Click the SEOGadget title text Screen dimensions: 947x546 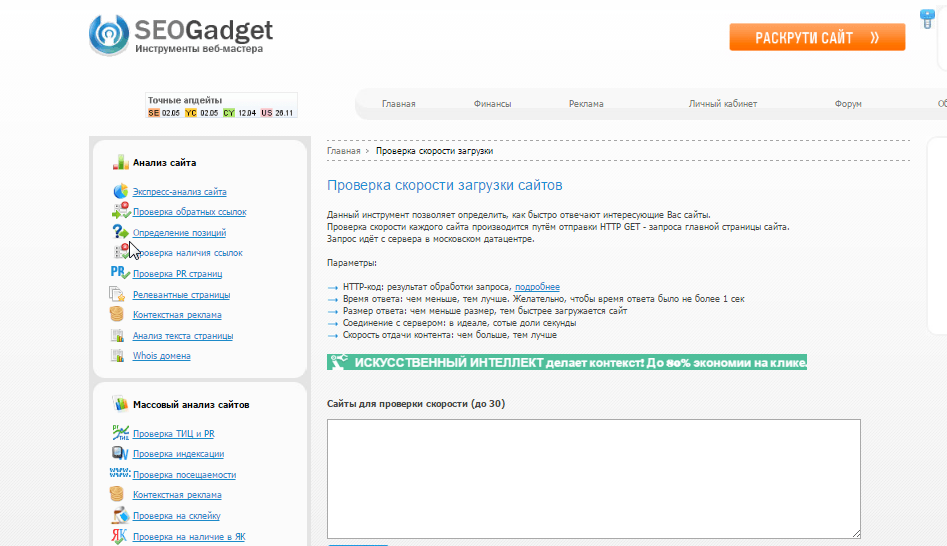(203, 29)
